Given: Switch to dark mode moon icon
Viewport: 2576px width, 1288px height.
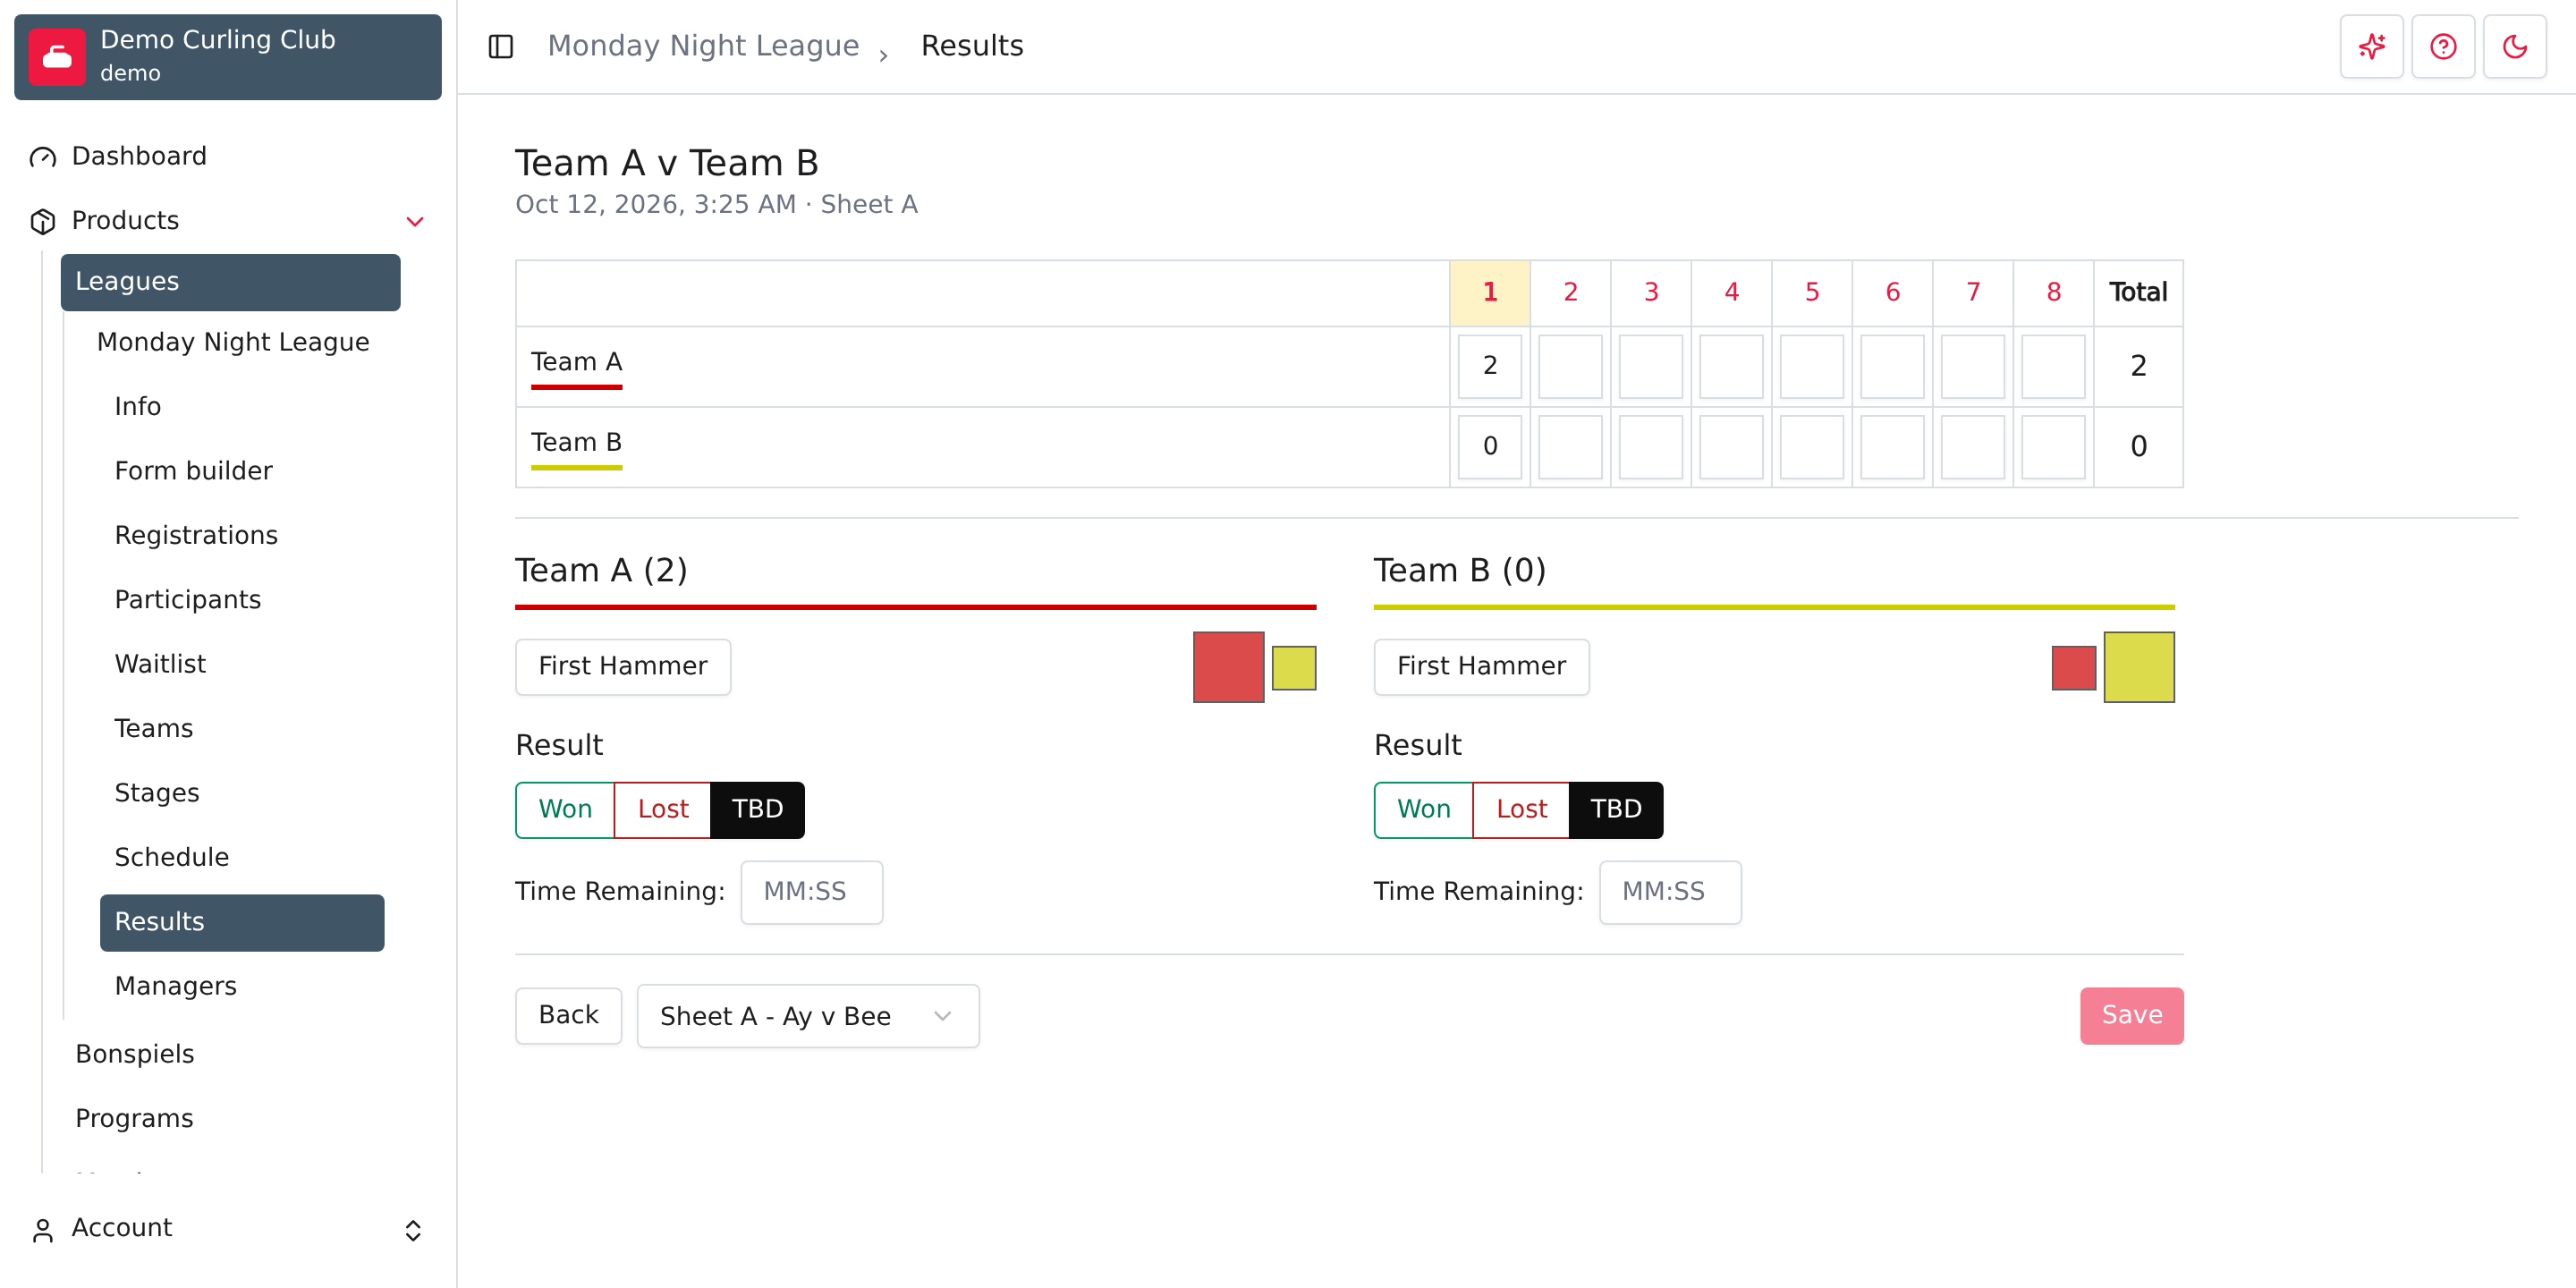Looking at the screenshot, I should point(2514,46).
